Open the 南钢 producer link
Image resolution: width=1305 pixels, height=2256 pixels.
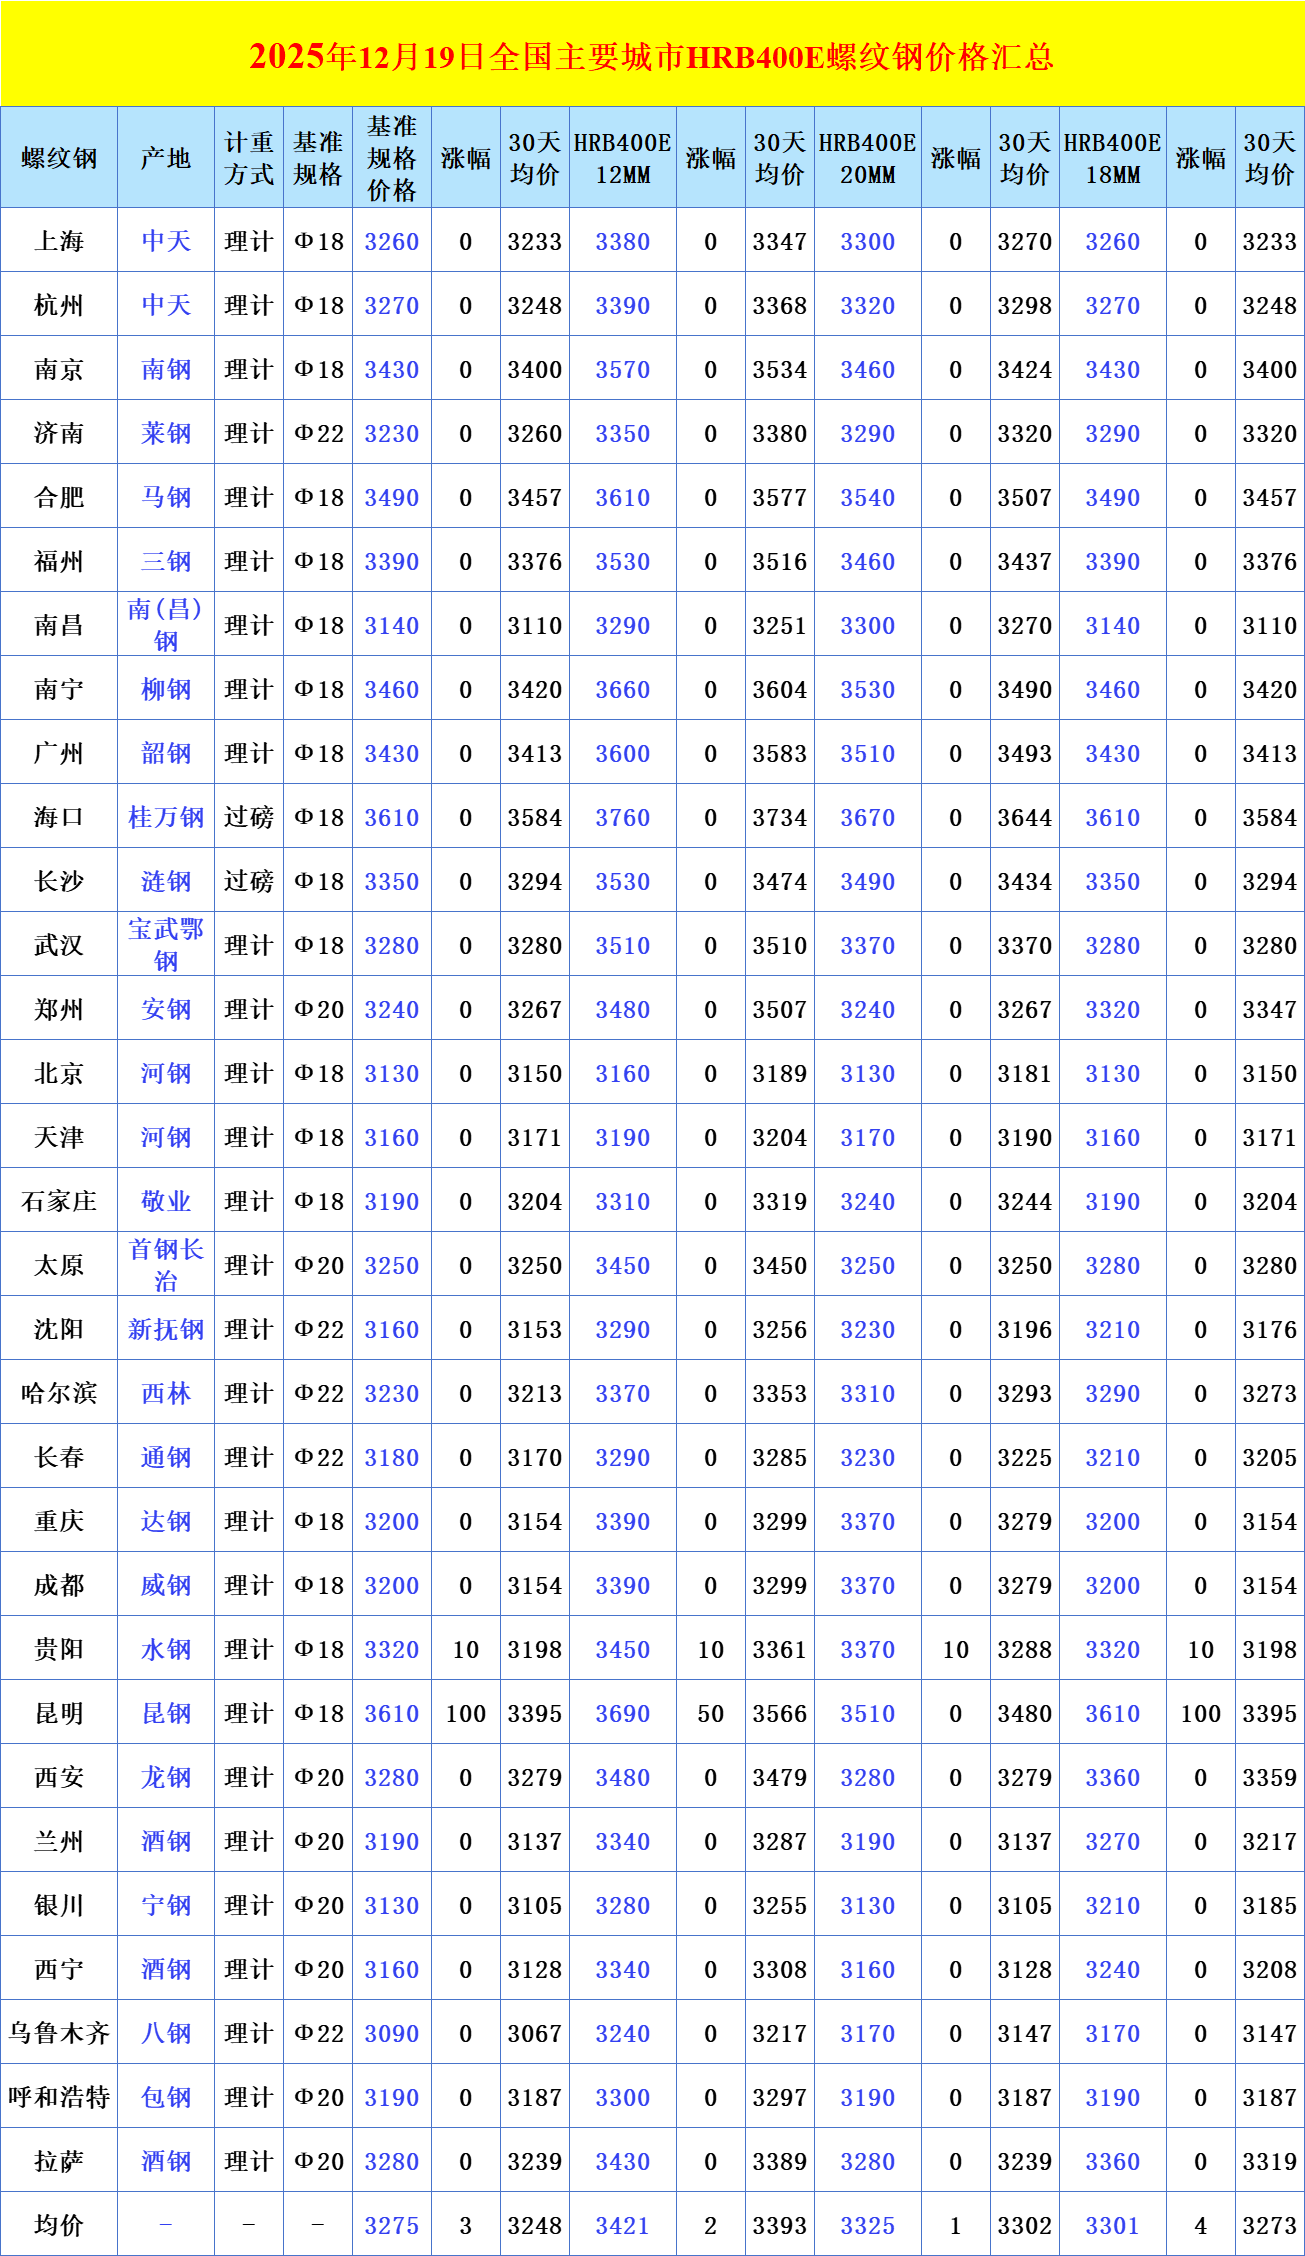click(166, 370)
